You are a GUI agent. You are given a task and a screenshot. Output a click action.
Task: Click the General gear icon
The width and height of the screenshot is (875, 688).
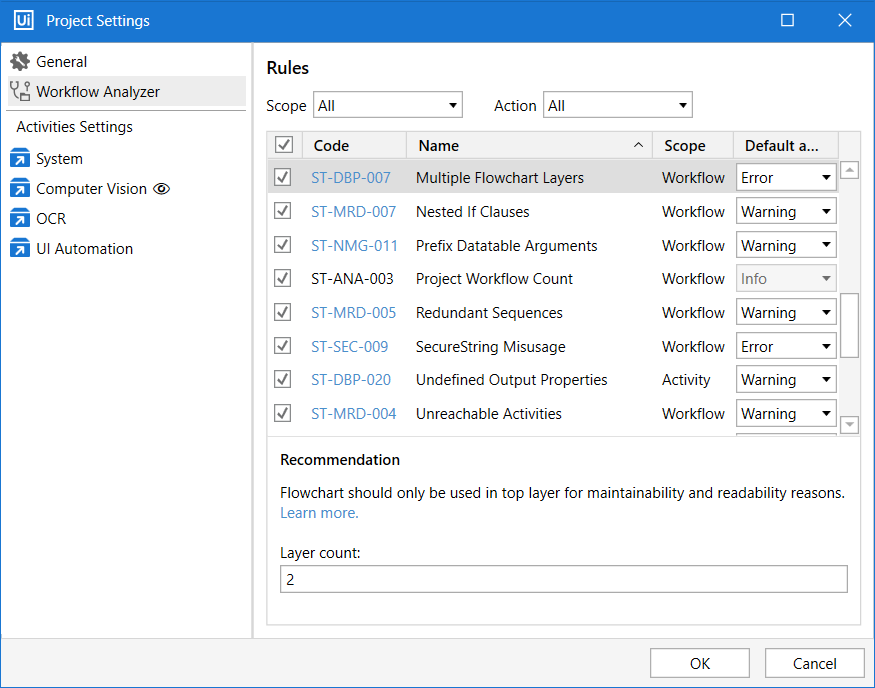coord(20,62)
